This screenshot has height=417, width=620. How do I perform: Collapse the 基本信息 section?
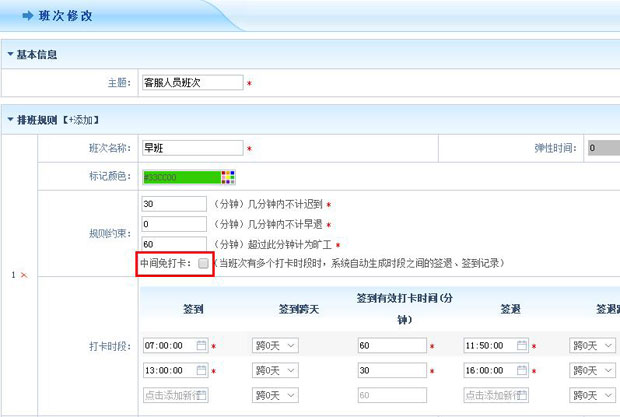coord(11,54)
